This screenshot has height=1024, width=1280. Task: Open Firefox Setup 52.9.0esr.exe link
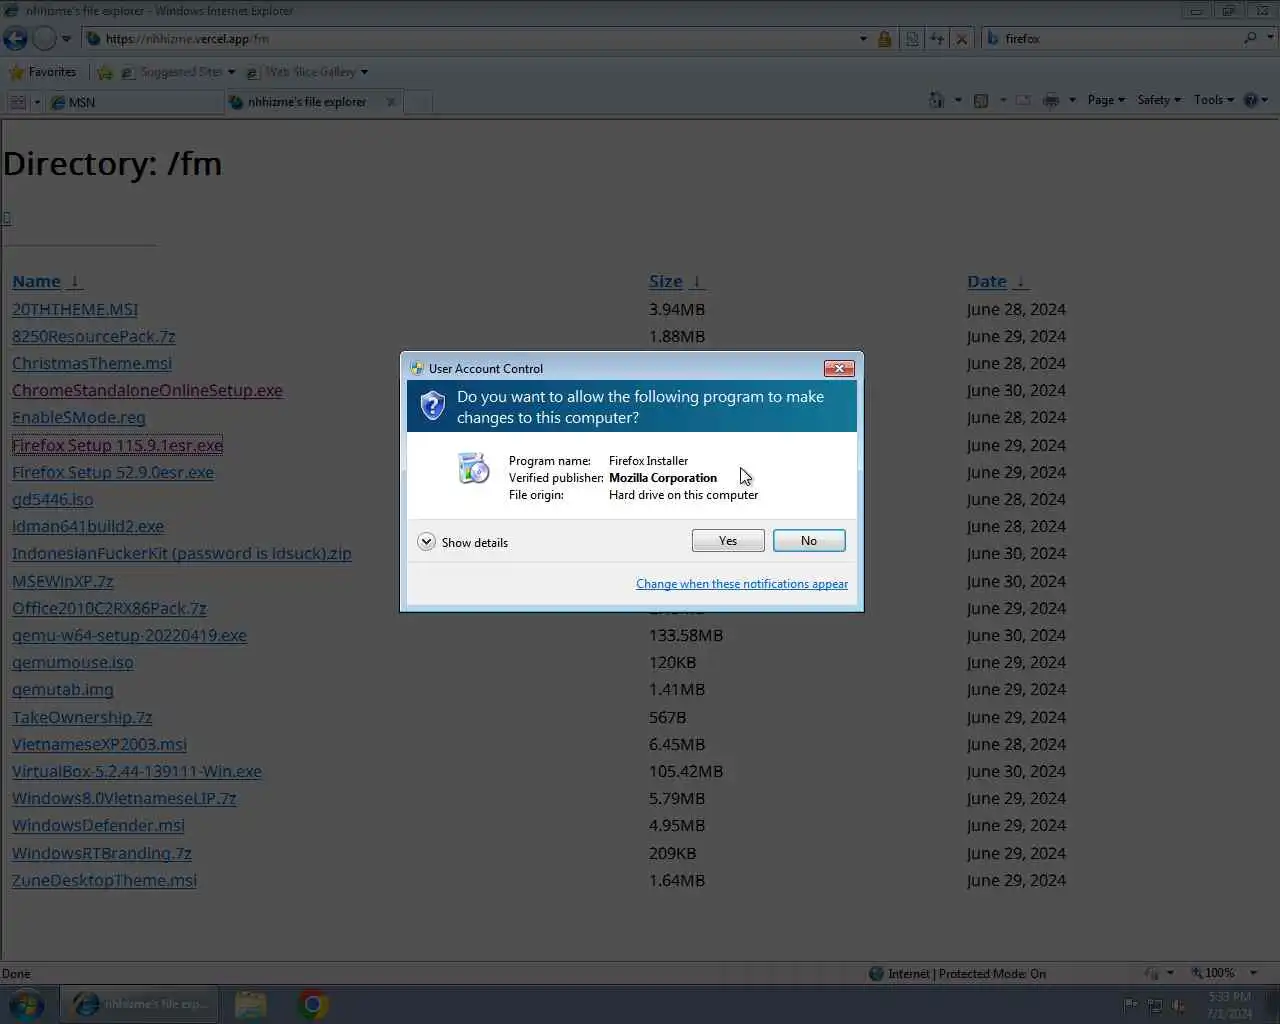tap(113, 473)
